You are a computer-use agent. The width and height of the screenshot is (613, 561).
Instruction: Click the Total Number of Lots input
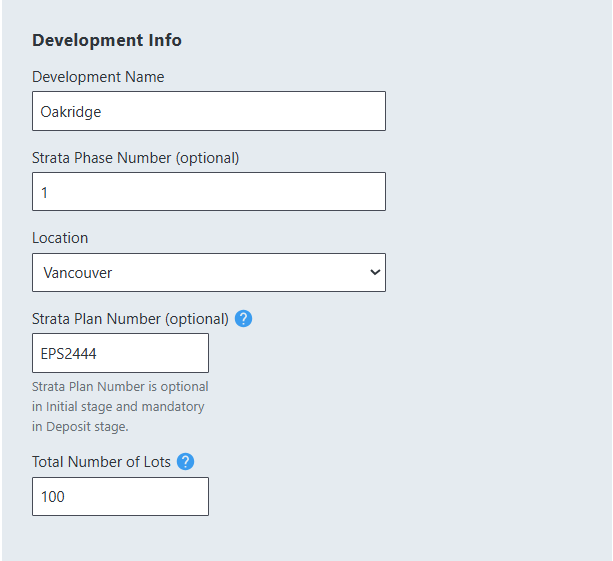(x=120, y=496)
